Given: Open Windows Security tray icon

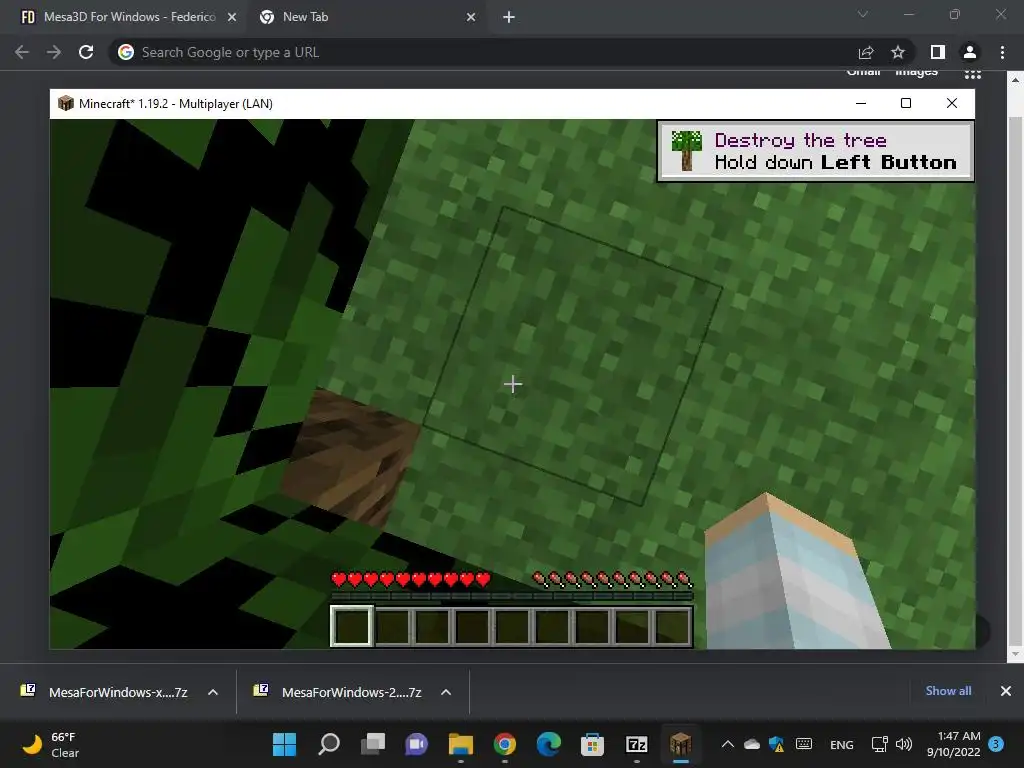Looking at the screenshot, I should 776,744.
